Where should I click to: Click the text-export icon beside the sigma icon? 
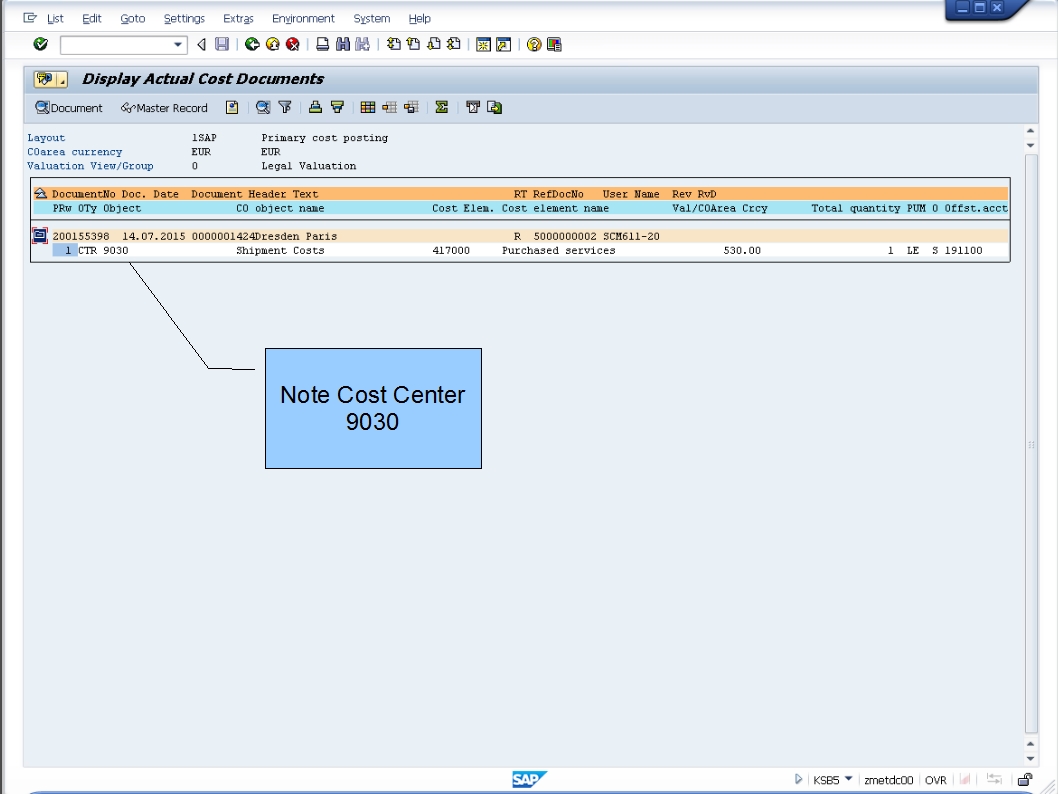473,107
